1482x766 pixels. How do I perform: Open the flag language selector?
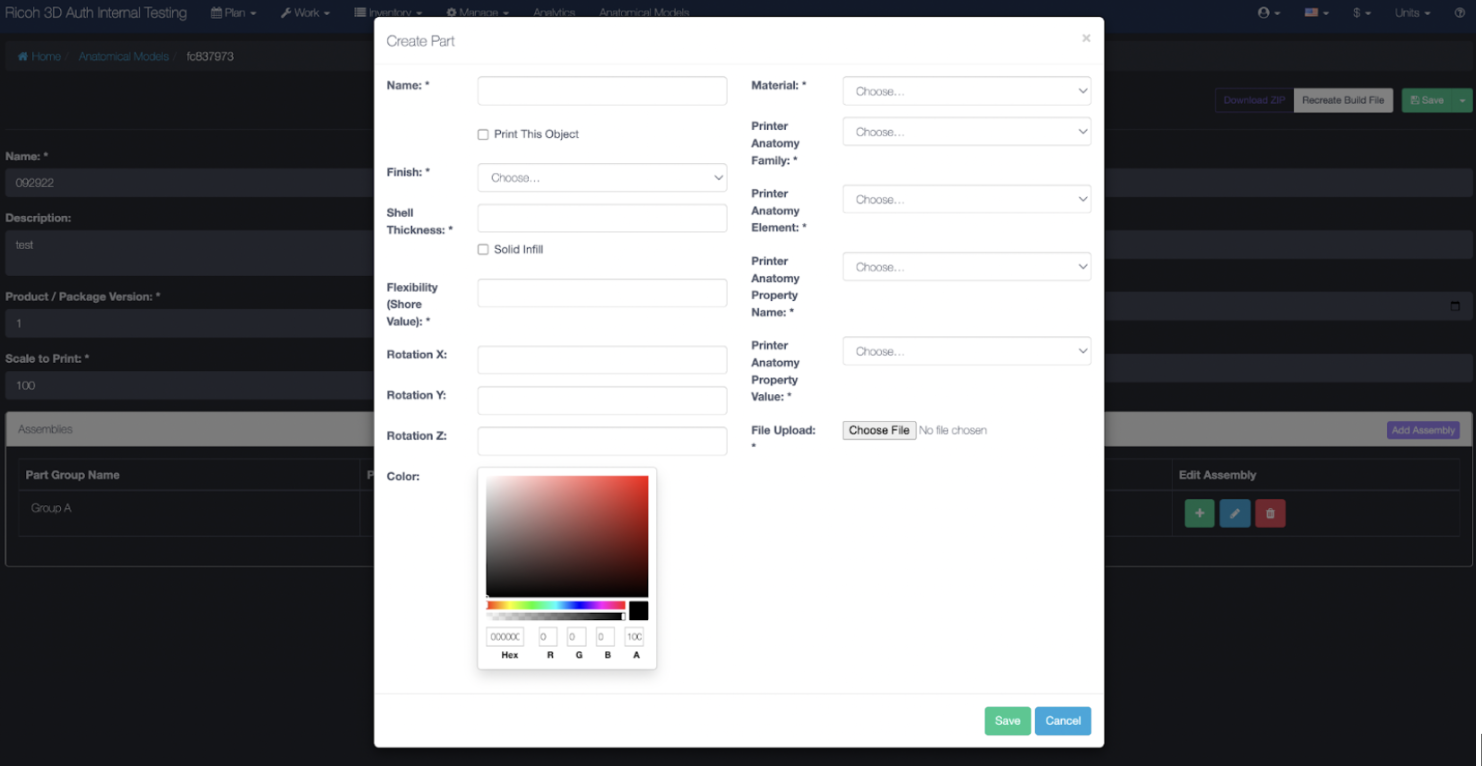[1316, 13]
